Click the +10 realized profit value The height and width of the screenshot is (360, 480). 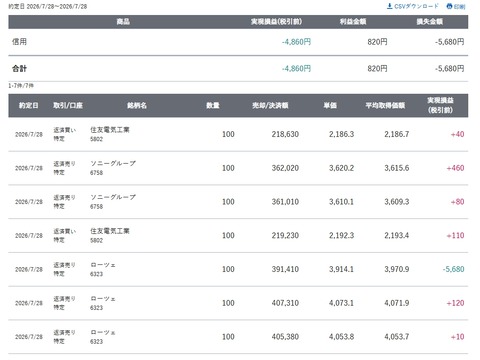coord(457,337)
